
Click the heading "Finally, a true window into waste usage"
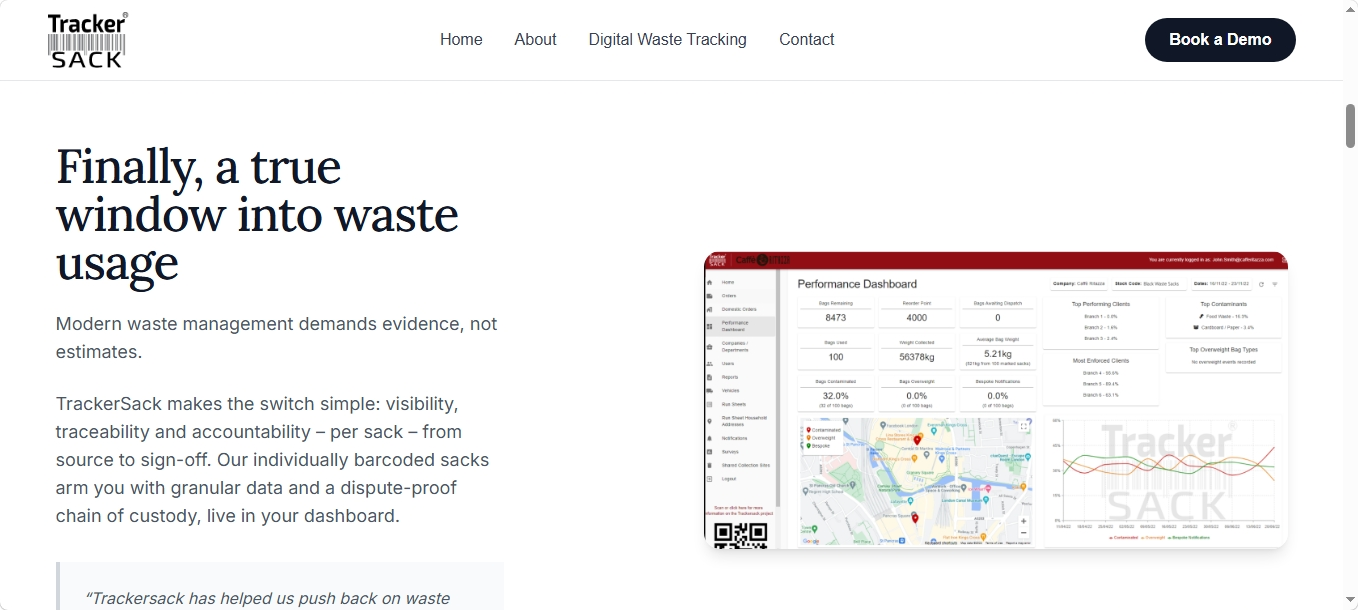[x=257, y=214]
